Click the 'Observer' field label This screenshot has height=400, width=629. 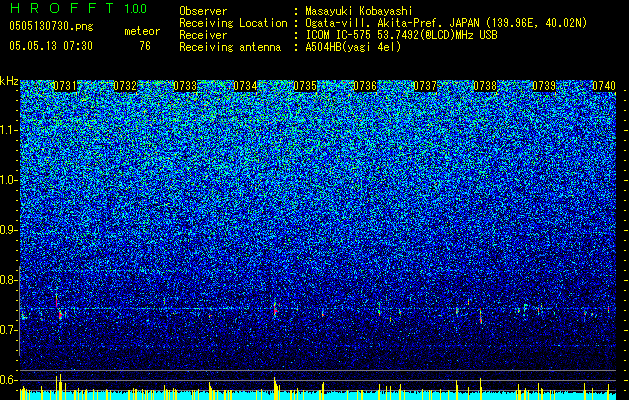pyautogui.click(x=203, y=11)
